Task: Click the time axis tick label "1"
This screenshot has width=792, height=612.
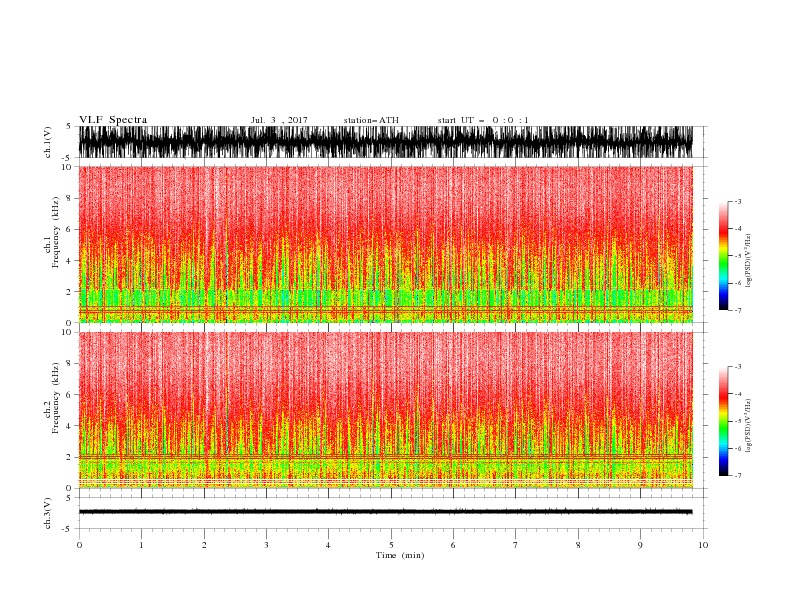Action: (141, 545)
